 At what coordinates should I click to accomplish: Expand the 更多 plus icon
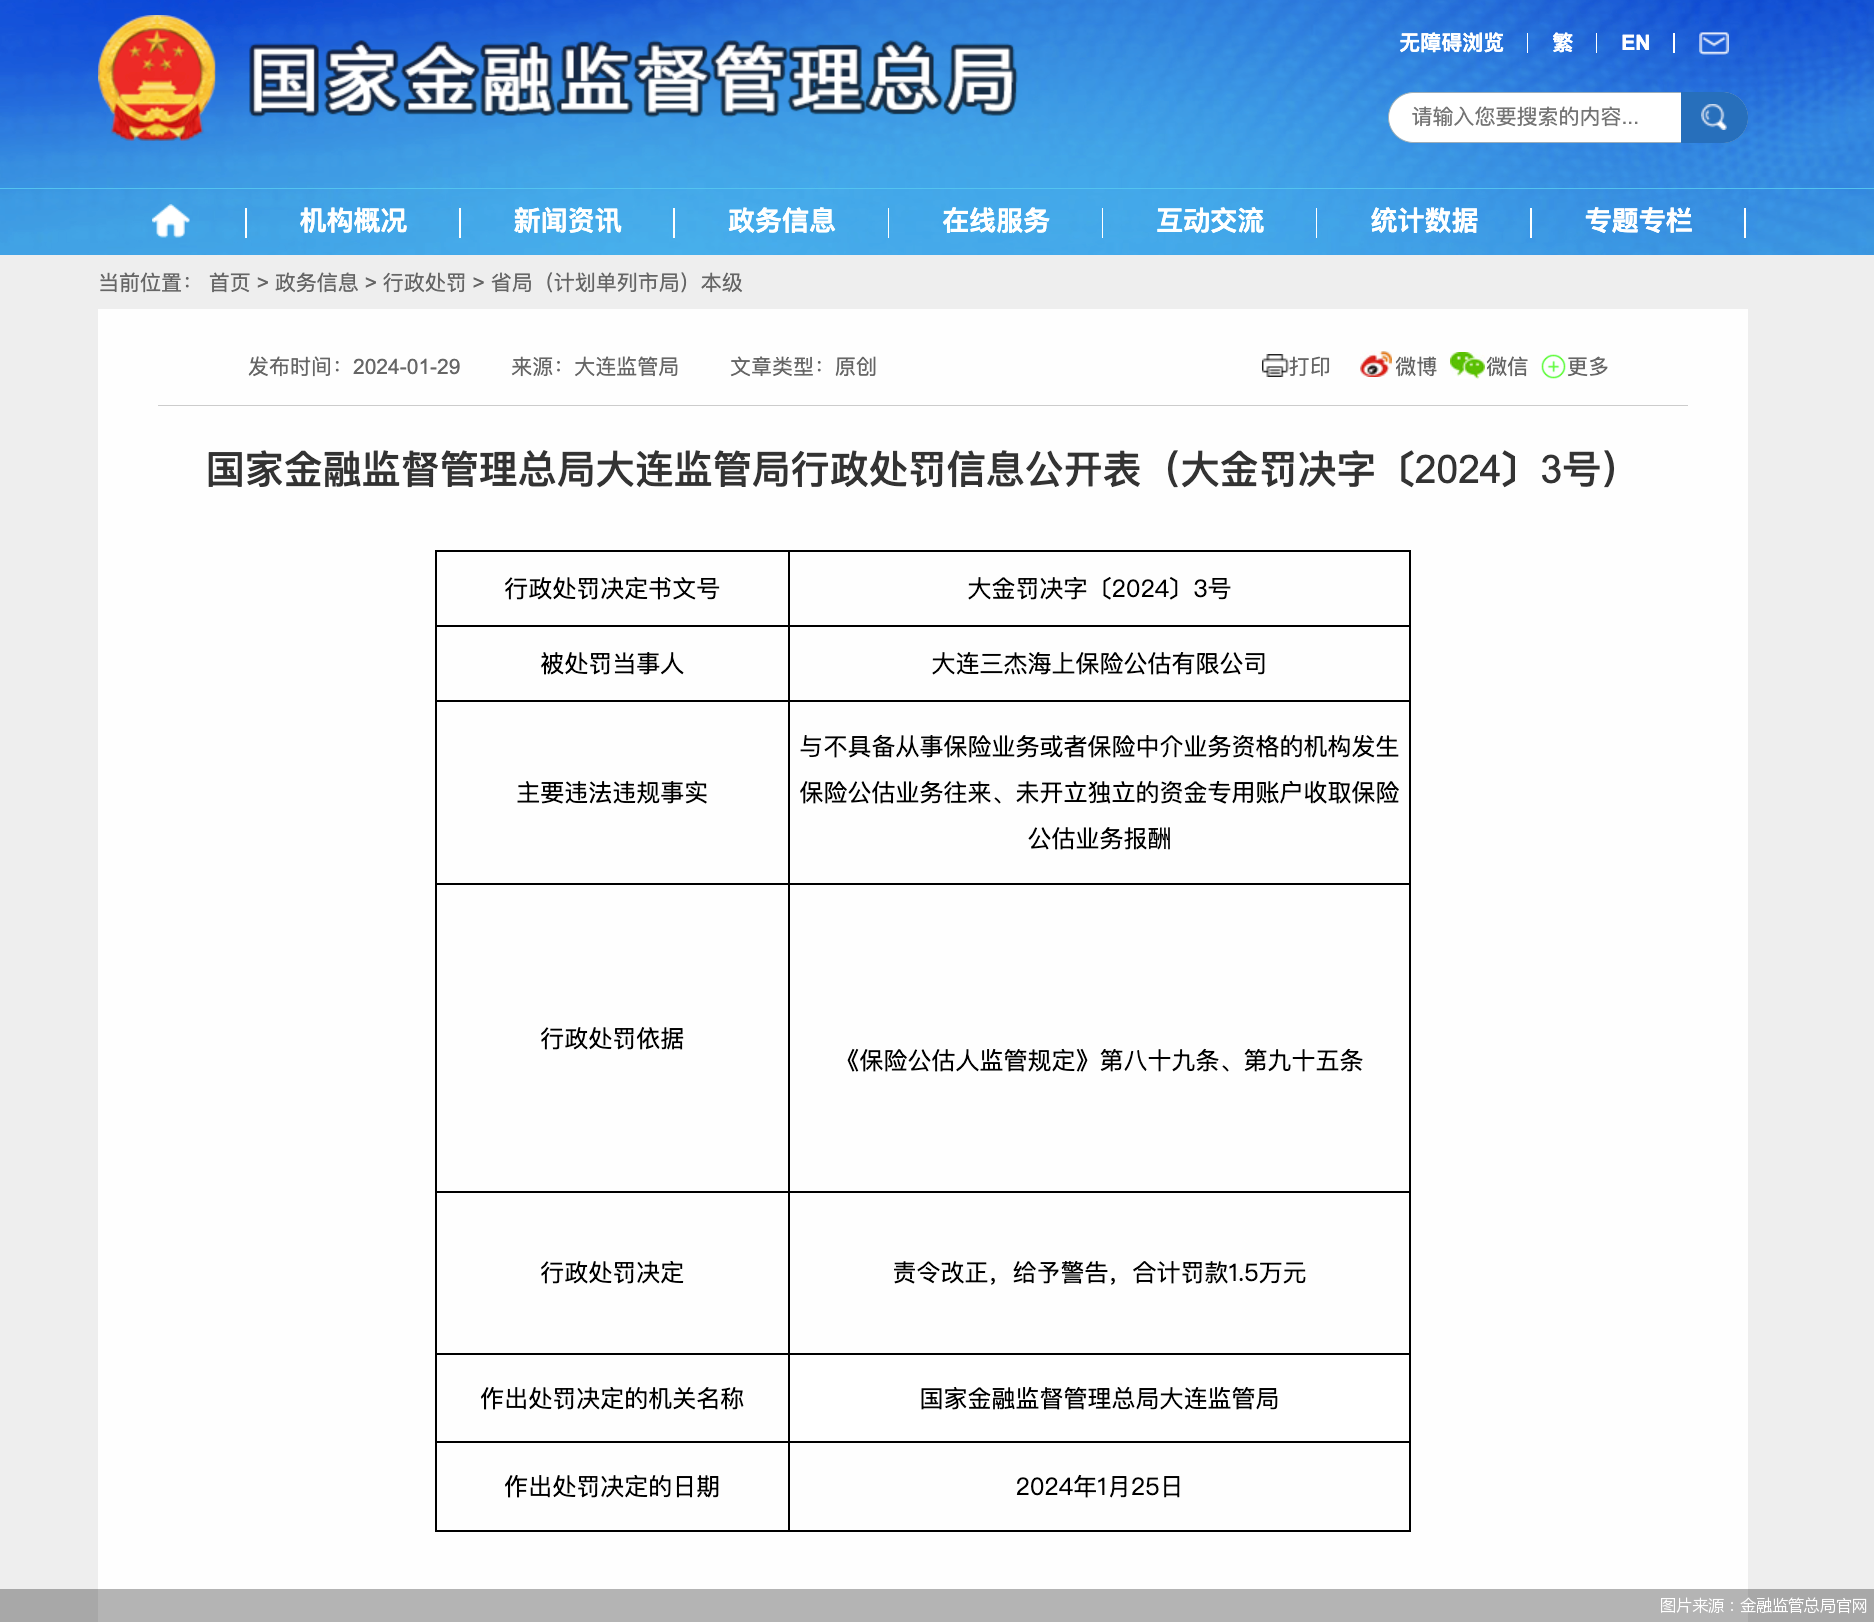(1552, 367)
